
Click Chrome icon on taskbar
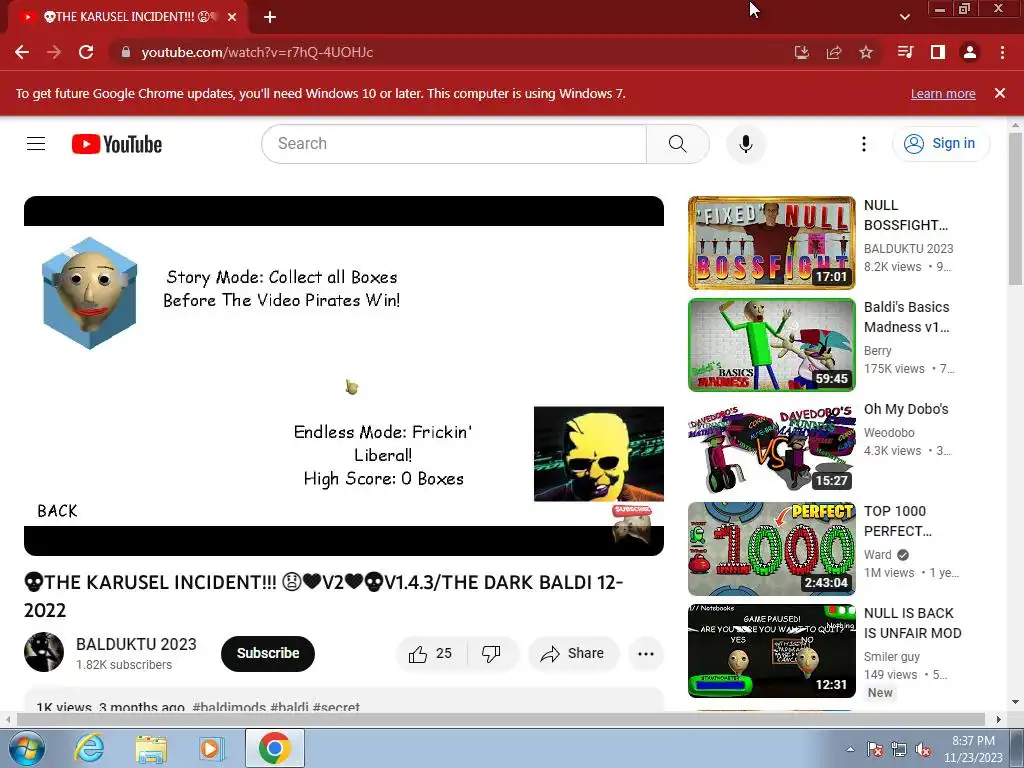coord(274,748)
